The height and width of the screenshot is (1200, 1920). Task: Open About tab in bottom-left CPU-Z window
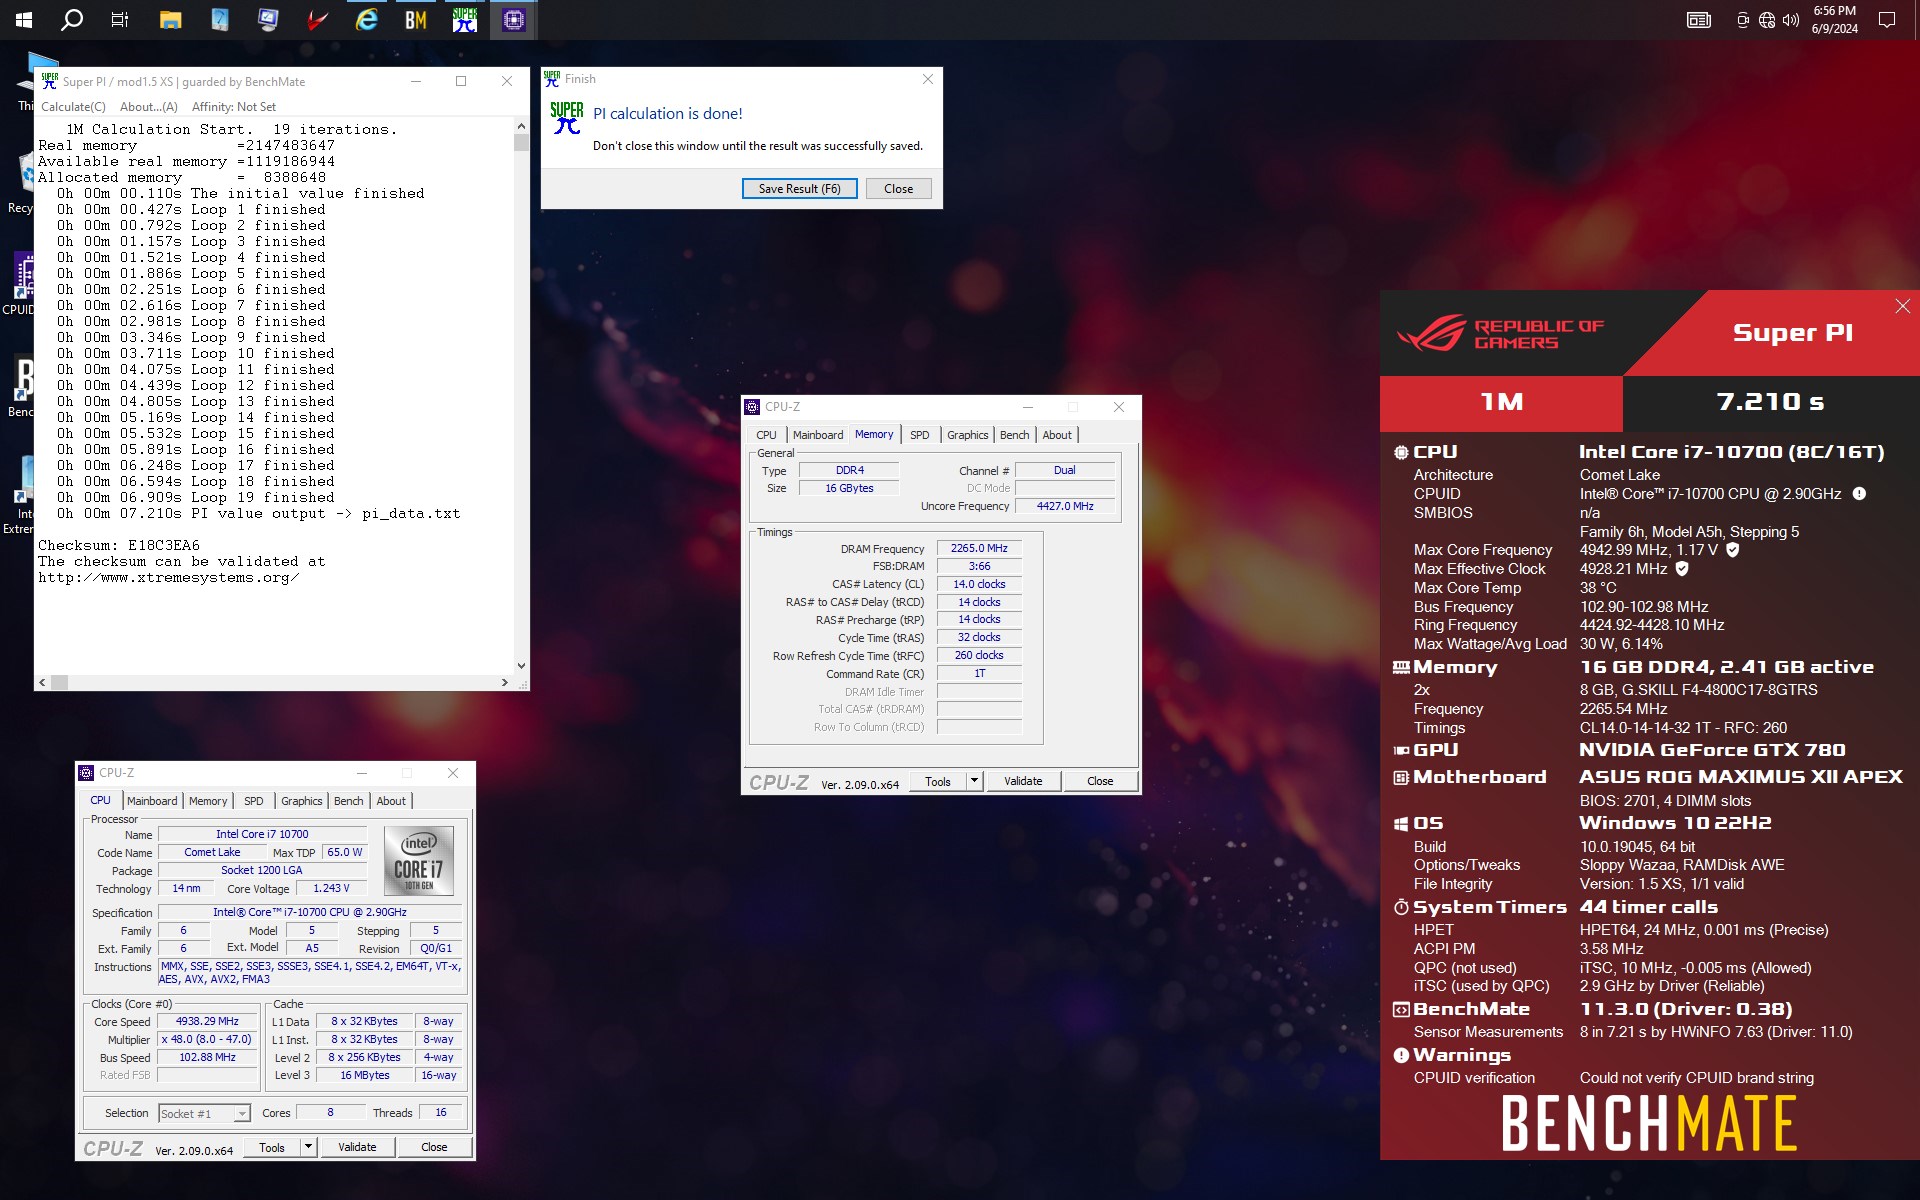tap(391, 801)
